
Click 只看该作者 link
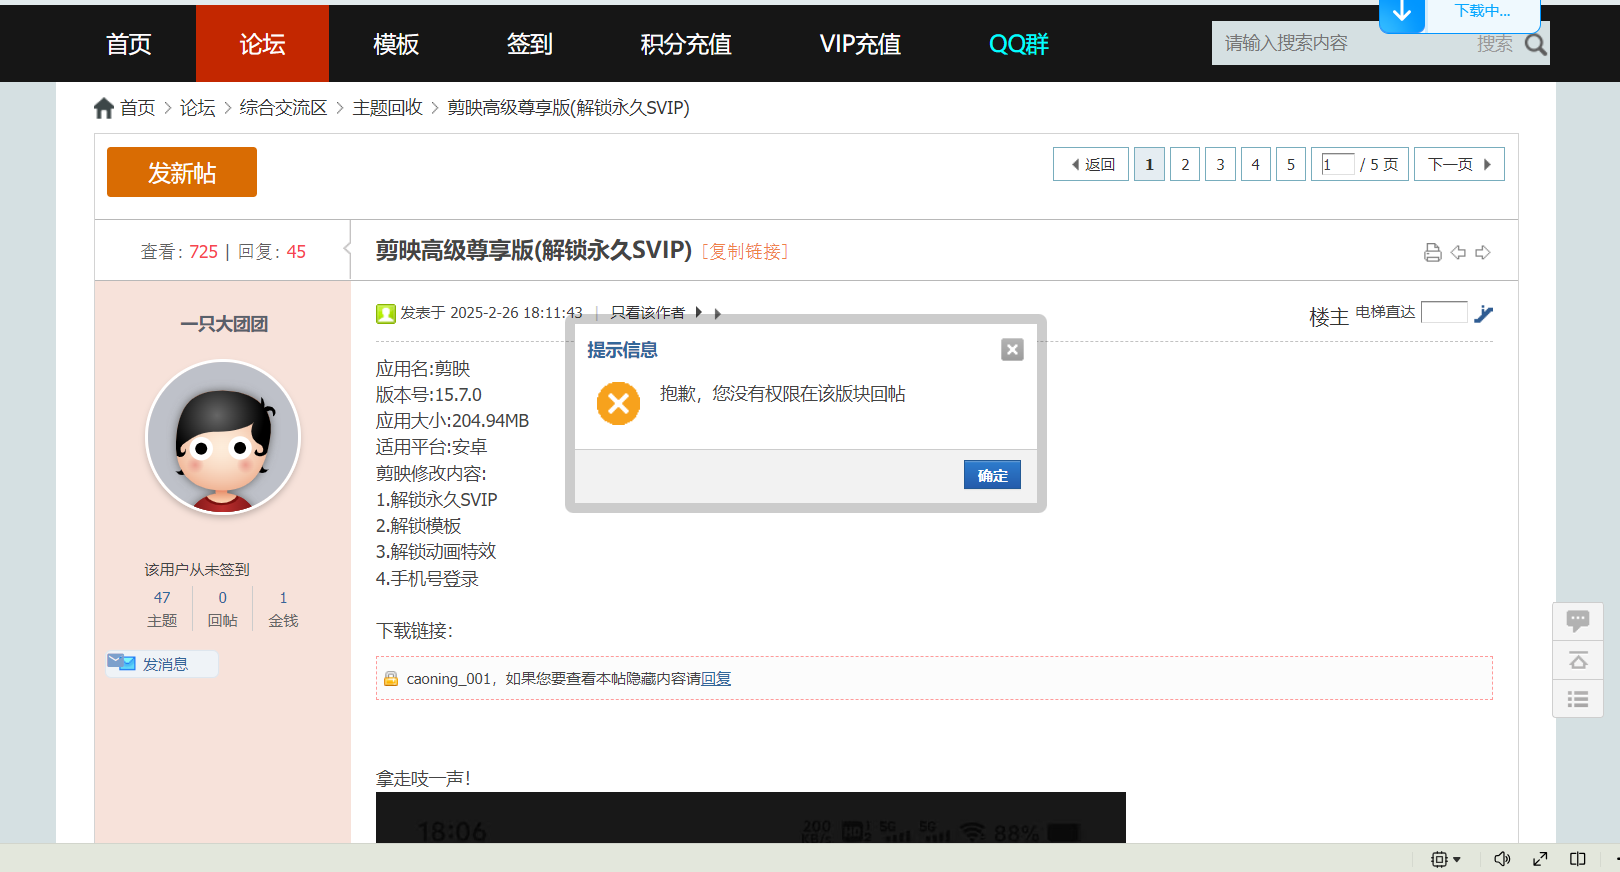647,313
